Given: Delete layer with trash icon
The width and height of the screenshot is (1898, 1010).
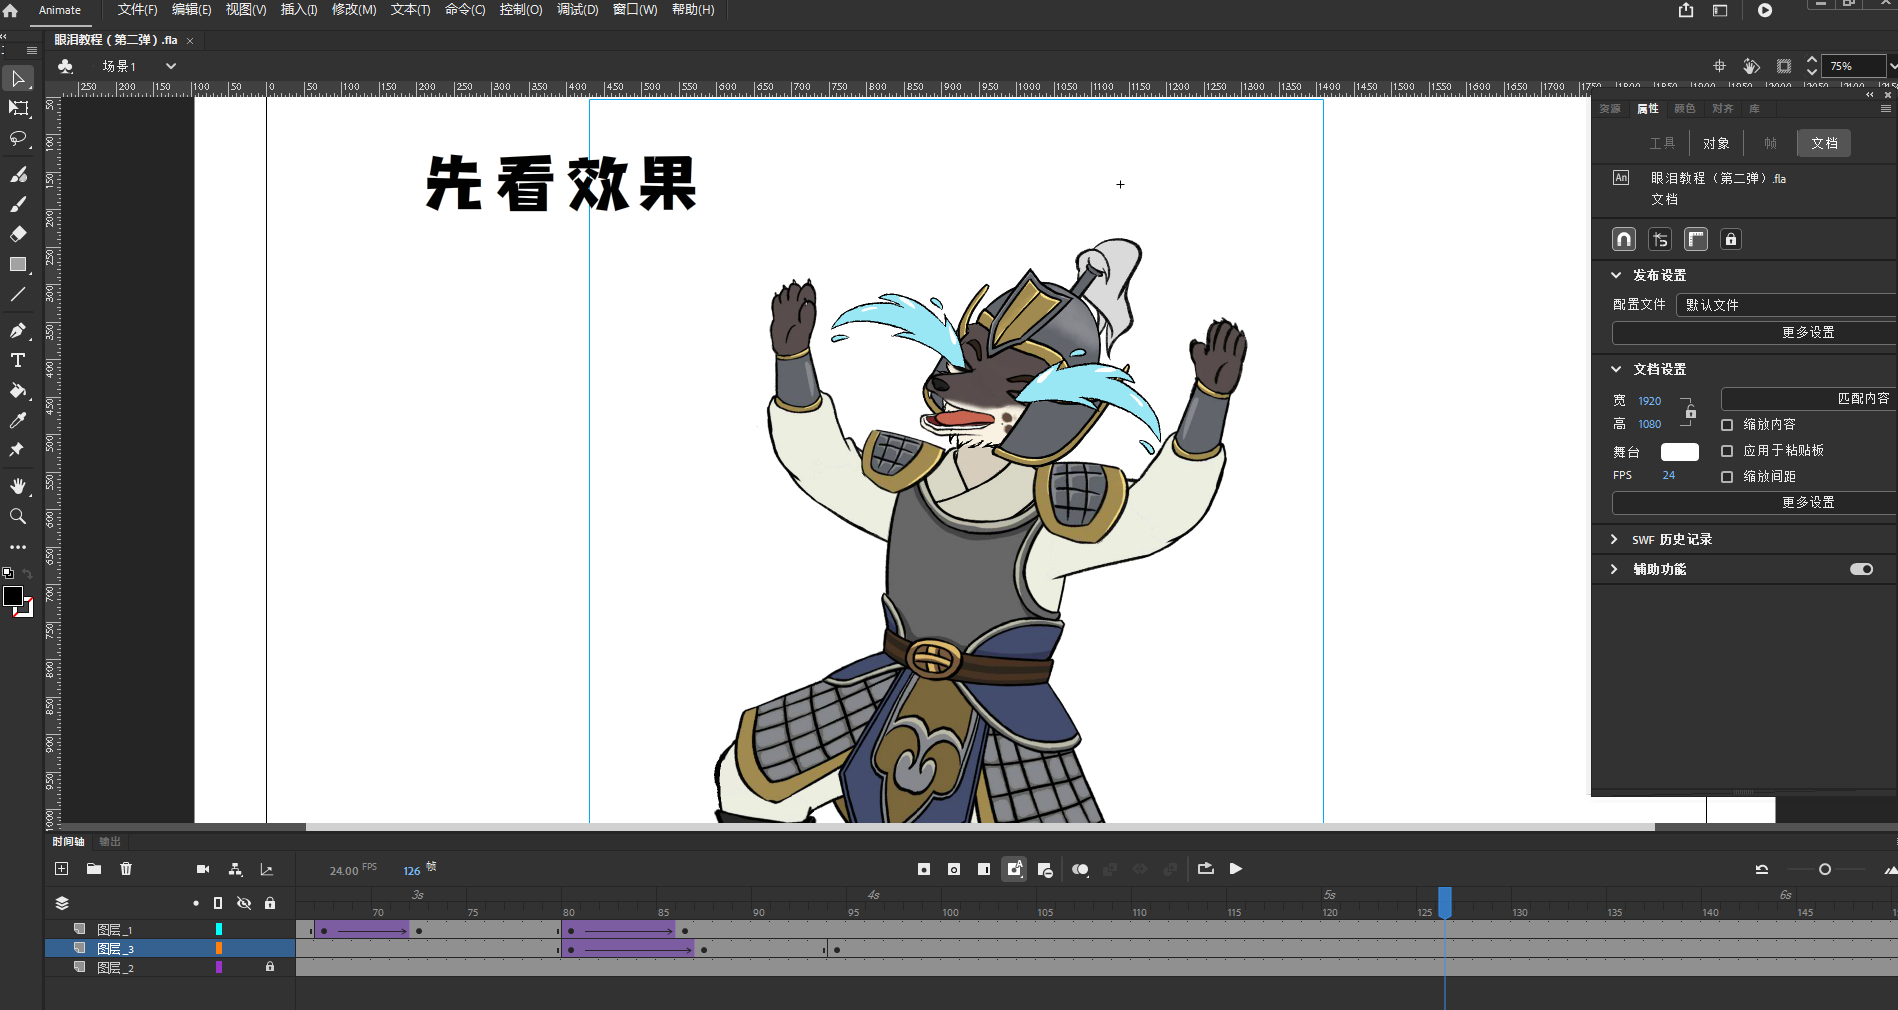Looking at the screenshot, I should point(126,869).
